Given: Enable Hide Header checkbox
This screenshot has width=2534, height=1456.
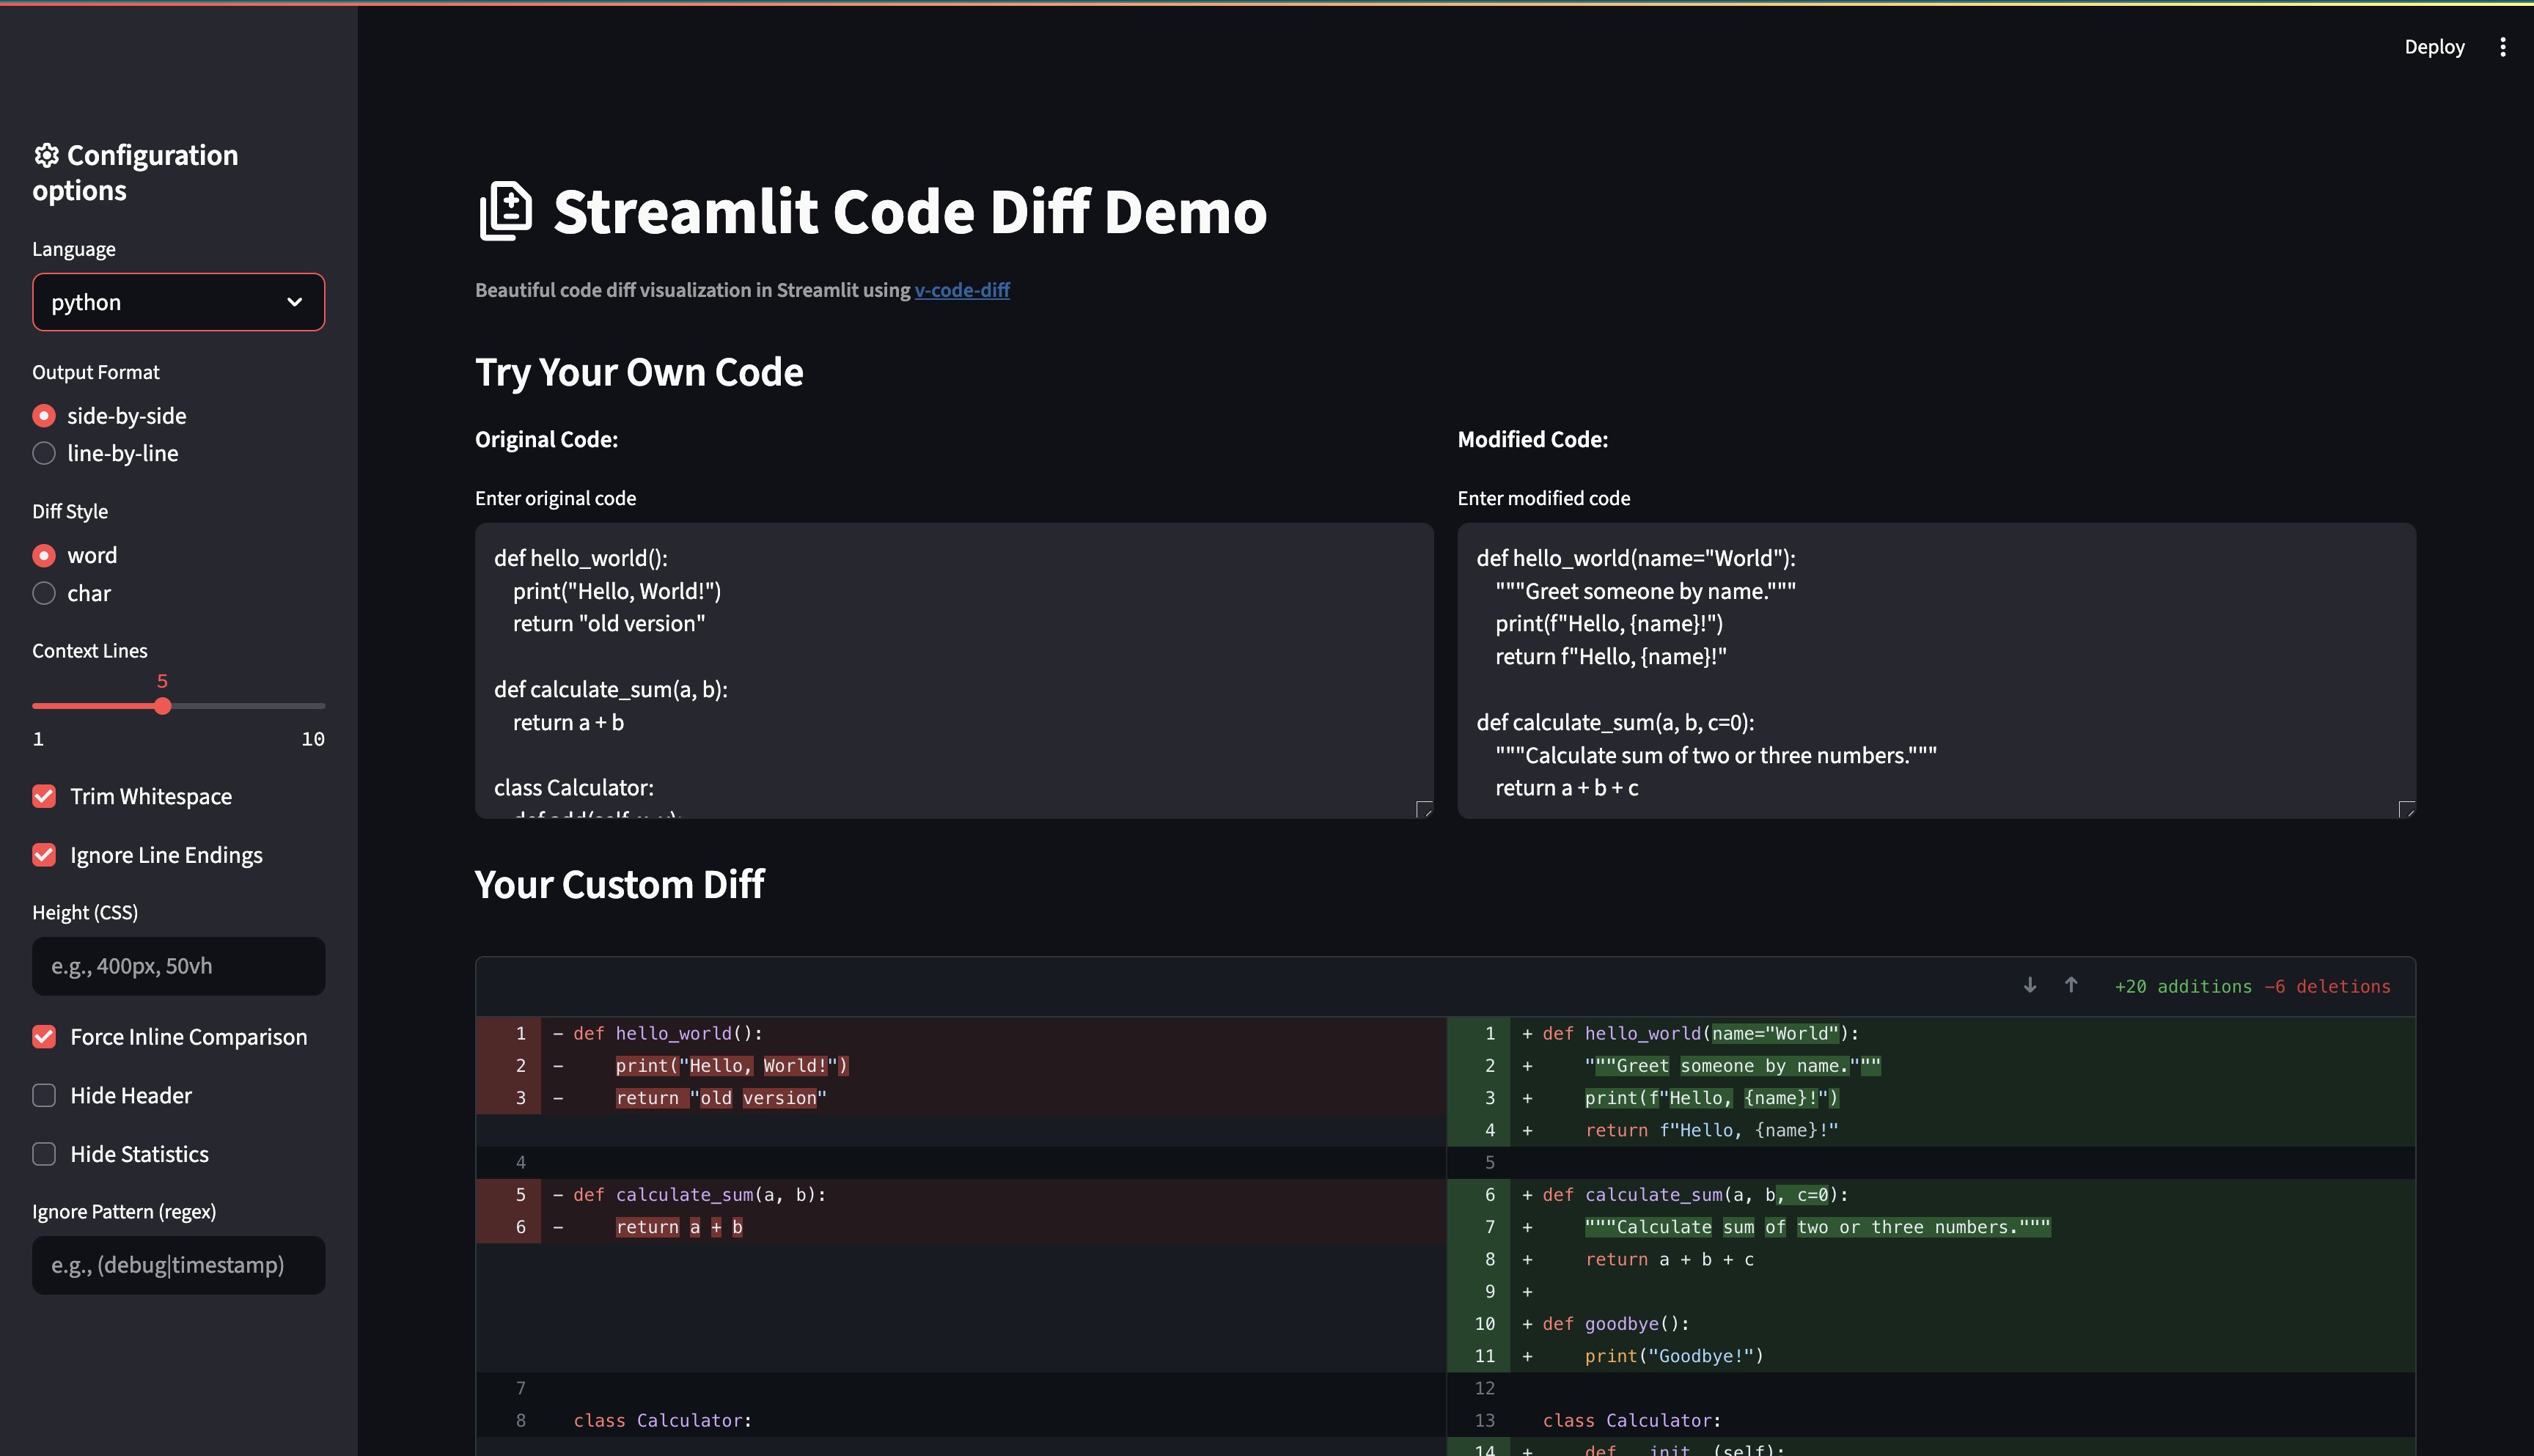Looking at the screenshot, I should [x=44, y=1095].
